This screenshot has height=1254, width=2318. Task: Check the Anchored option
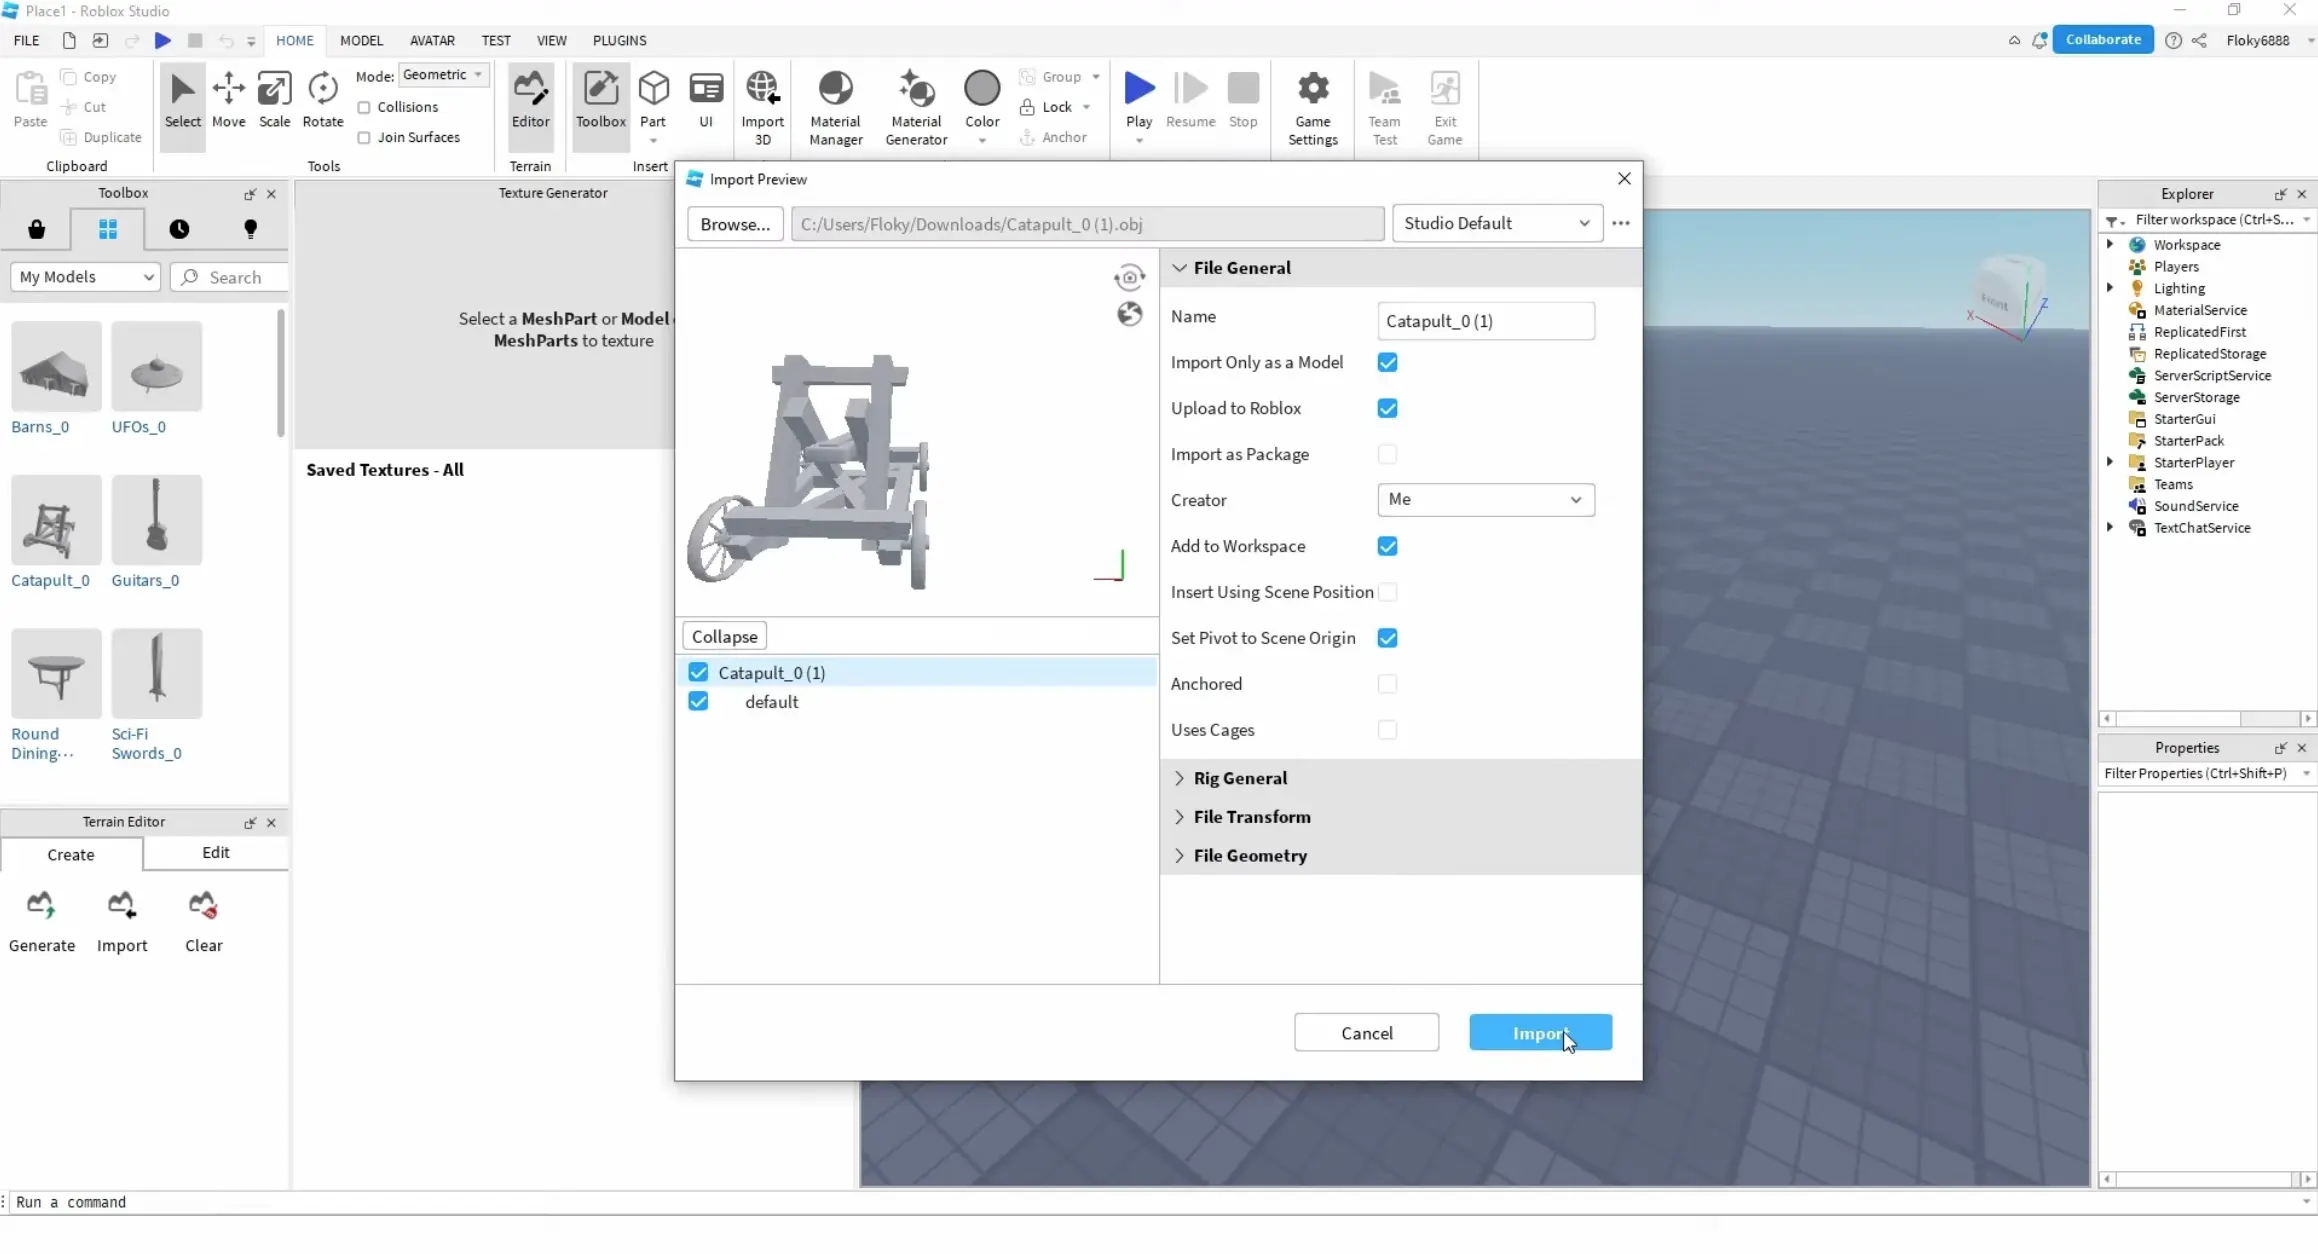1388,683
